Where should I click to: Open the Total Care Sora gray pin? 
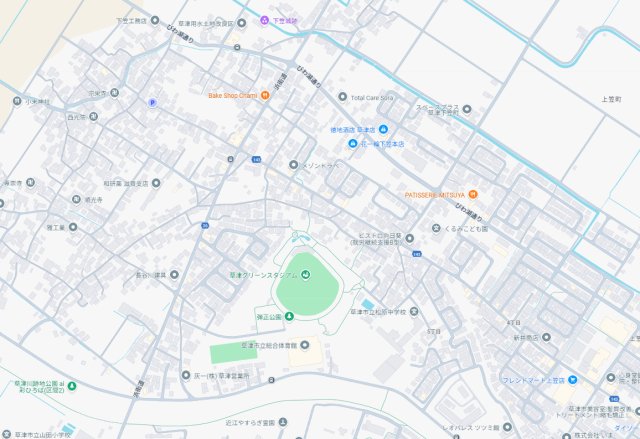pos(343,97)
